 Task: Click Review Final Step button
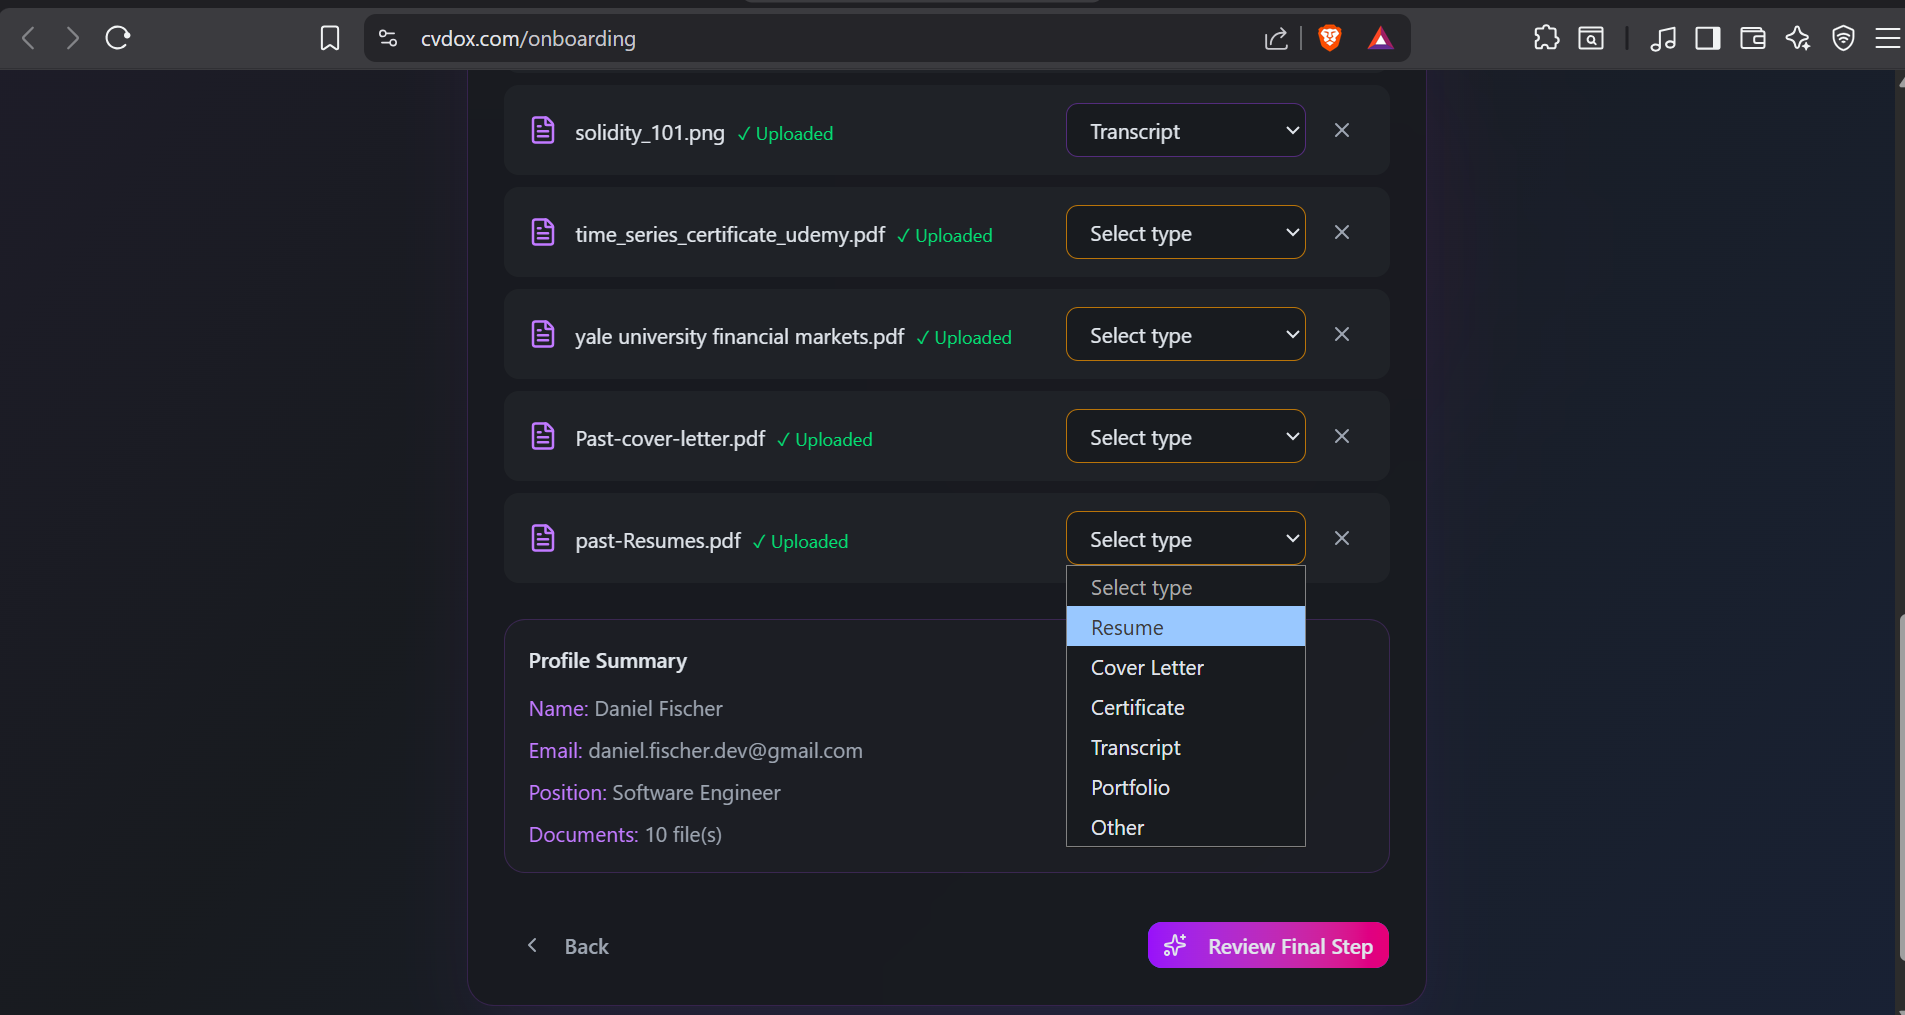[1268, 945]
